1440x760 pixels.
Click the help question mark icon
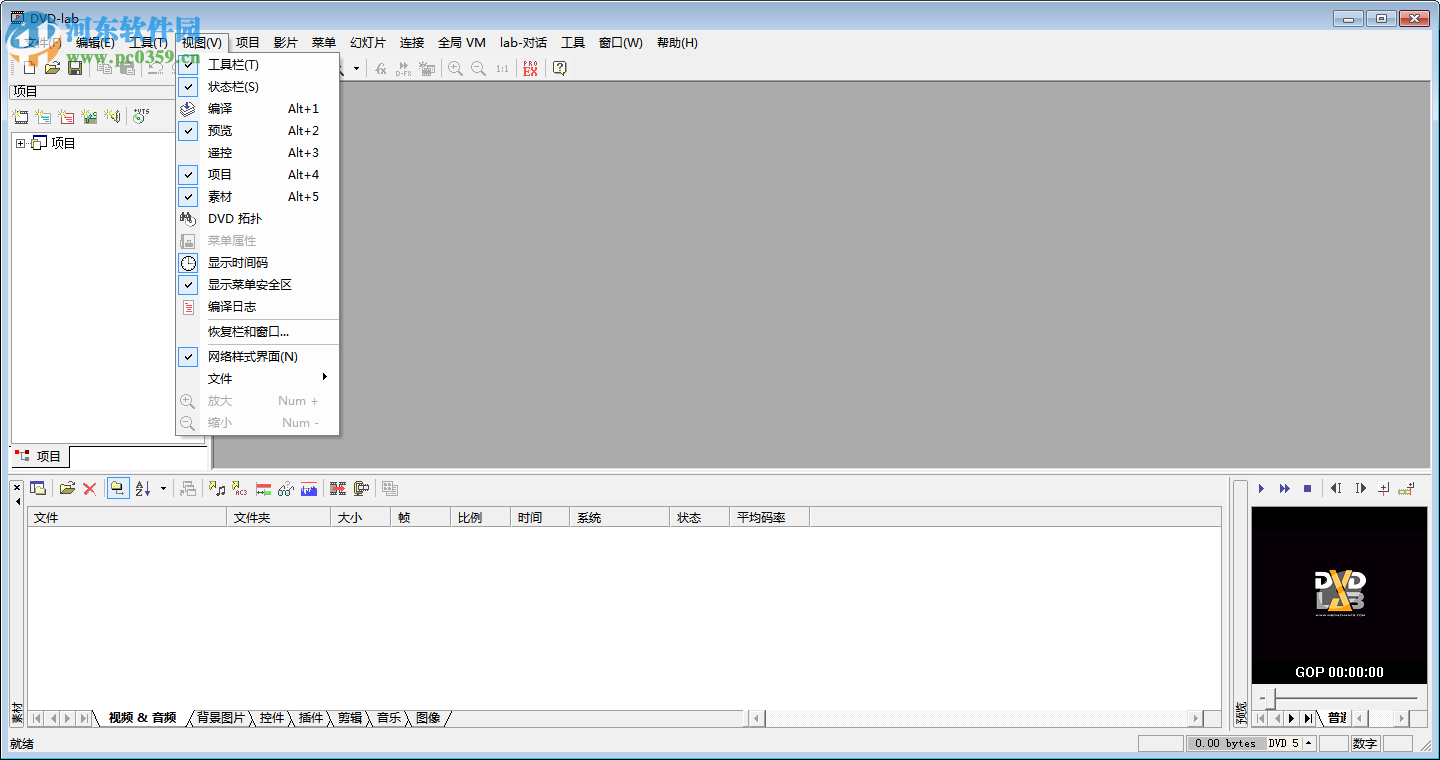pyautogui.click(x=560, y=69)
